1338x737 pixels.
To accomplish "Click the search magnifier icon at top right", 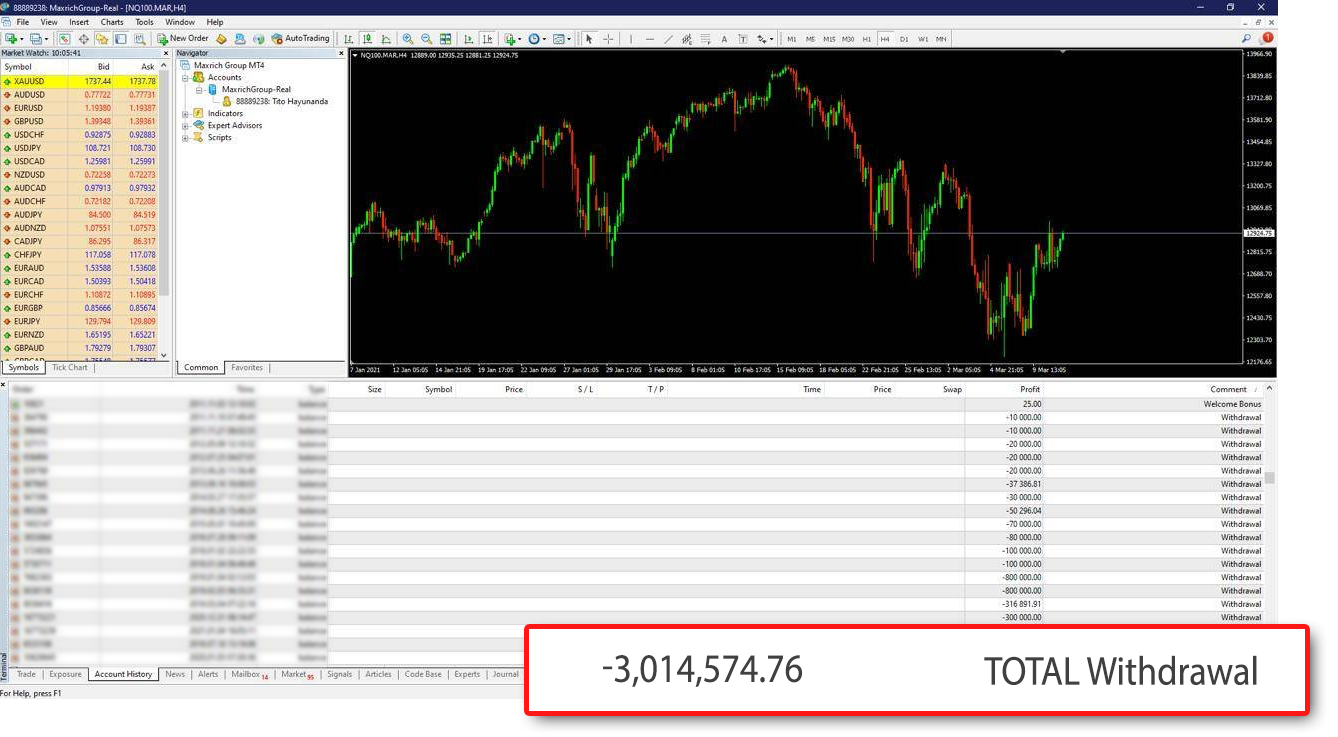I will coord(1248,38).
